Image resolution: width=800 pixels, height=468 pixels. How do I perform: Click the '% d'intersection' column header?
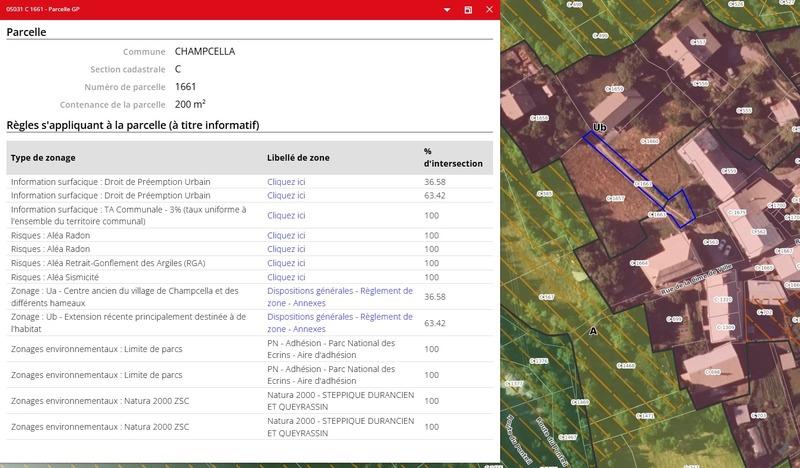point(453,157)
